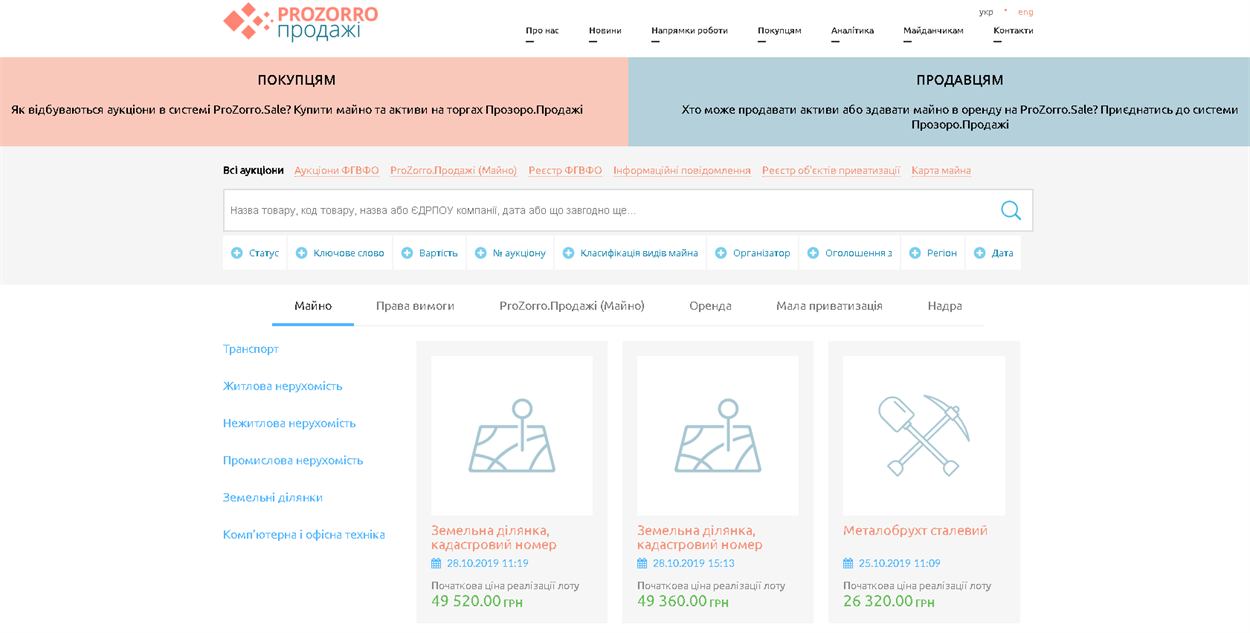Click calendar icon next to 28.10.2019 15:13
1250x633 pixels.
tap(642, 563)
